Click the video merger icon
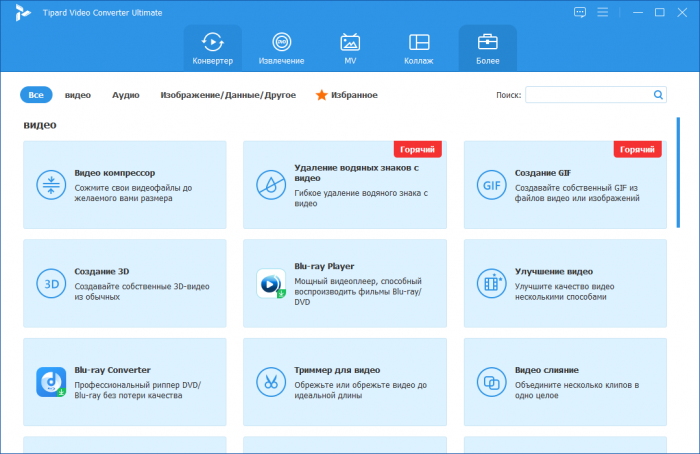The width and height of the screenshot is (700, 454). (491, 381)
